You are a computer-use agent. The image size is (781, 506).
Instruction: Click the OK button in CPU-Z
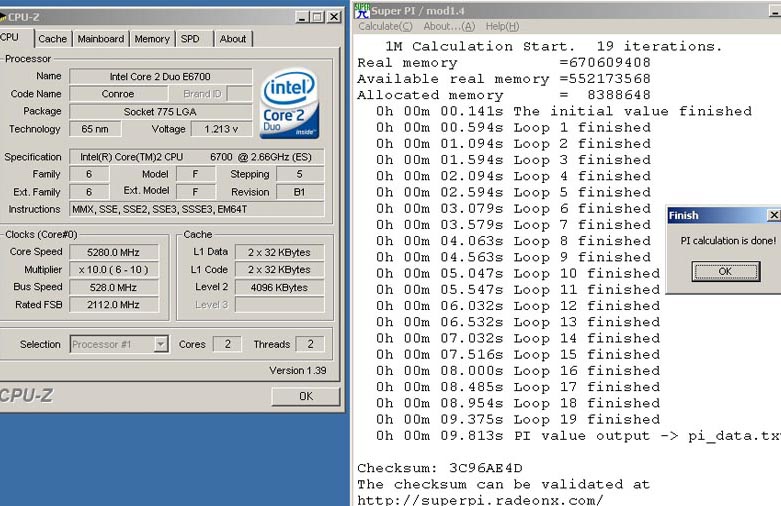(306, 396)
